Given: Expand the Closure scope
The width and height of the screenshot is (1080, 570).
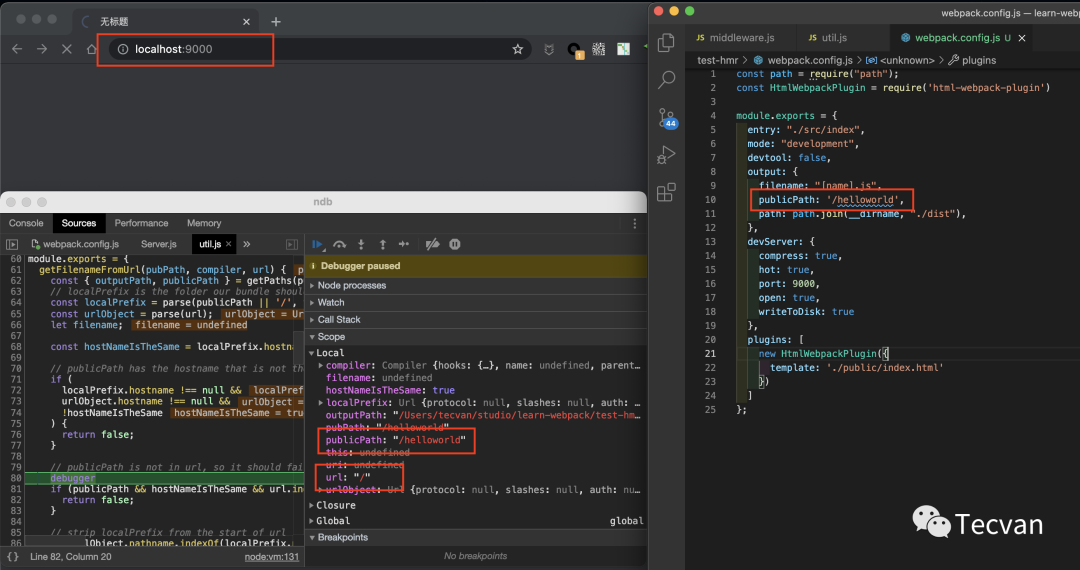Looking at the screenshot, I should (x=335, y=505).
